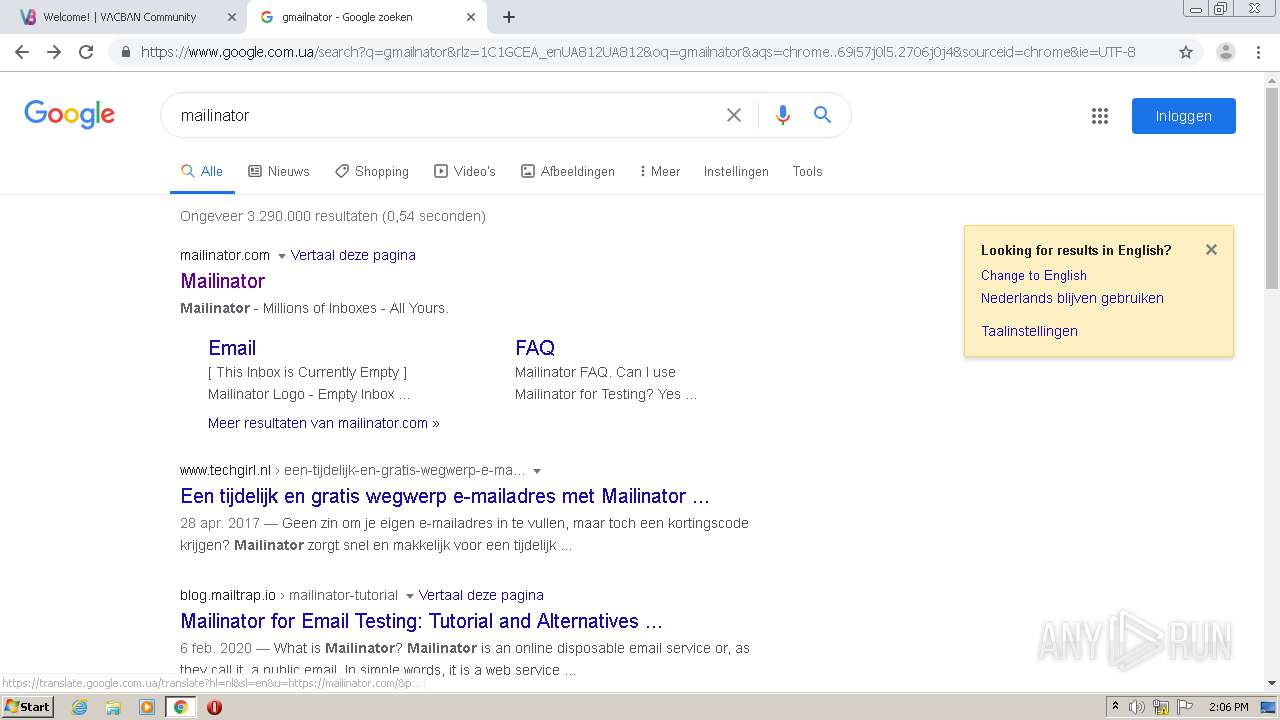Open the red antivirus taskbar icon
The height and width of the screenshot is (720, 1280).
214,707
